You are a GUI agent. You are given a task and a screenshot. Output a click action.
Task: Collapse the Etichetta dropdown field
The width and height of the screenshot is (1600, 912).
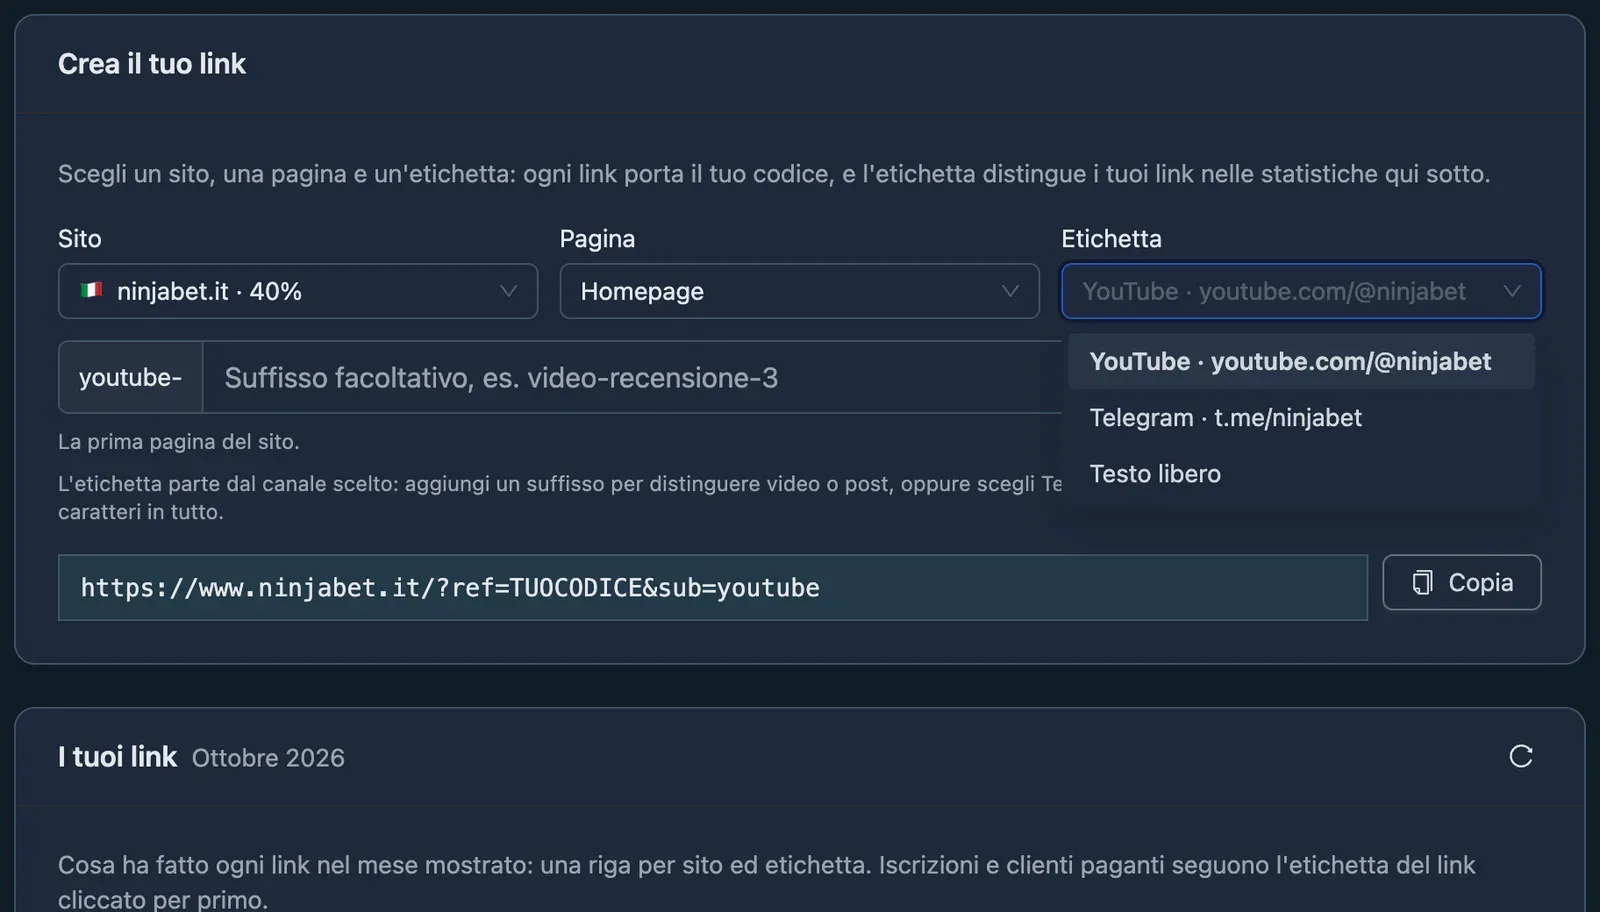[x=1301, y=291]
